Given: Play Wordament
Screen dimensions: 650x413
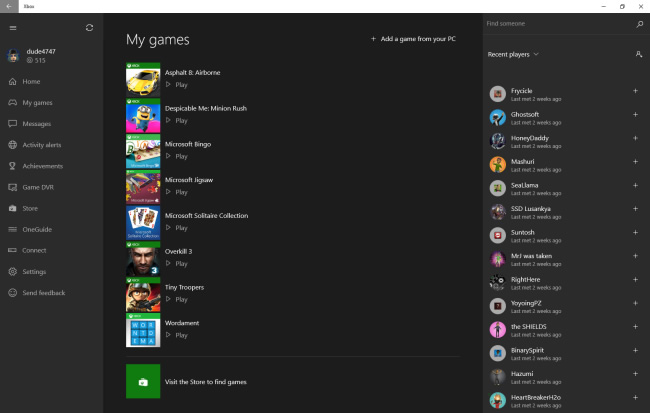Looking at the screenshot, I should [x=177, y=335].
